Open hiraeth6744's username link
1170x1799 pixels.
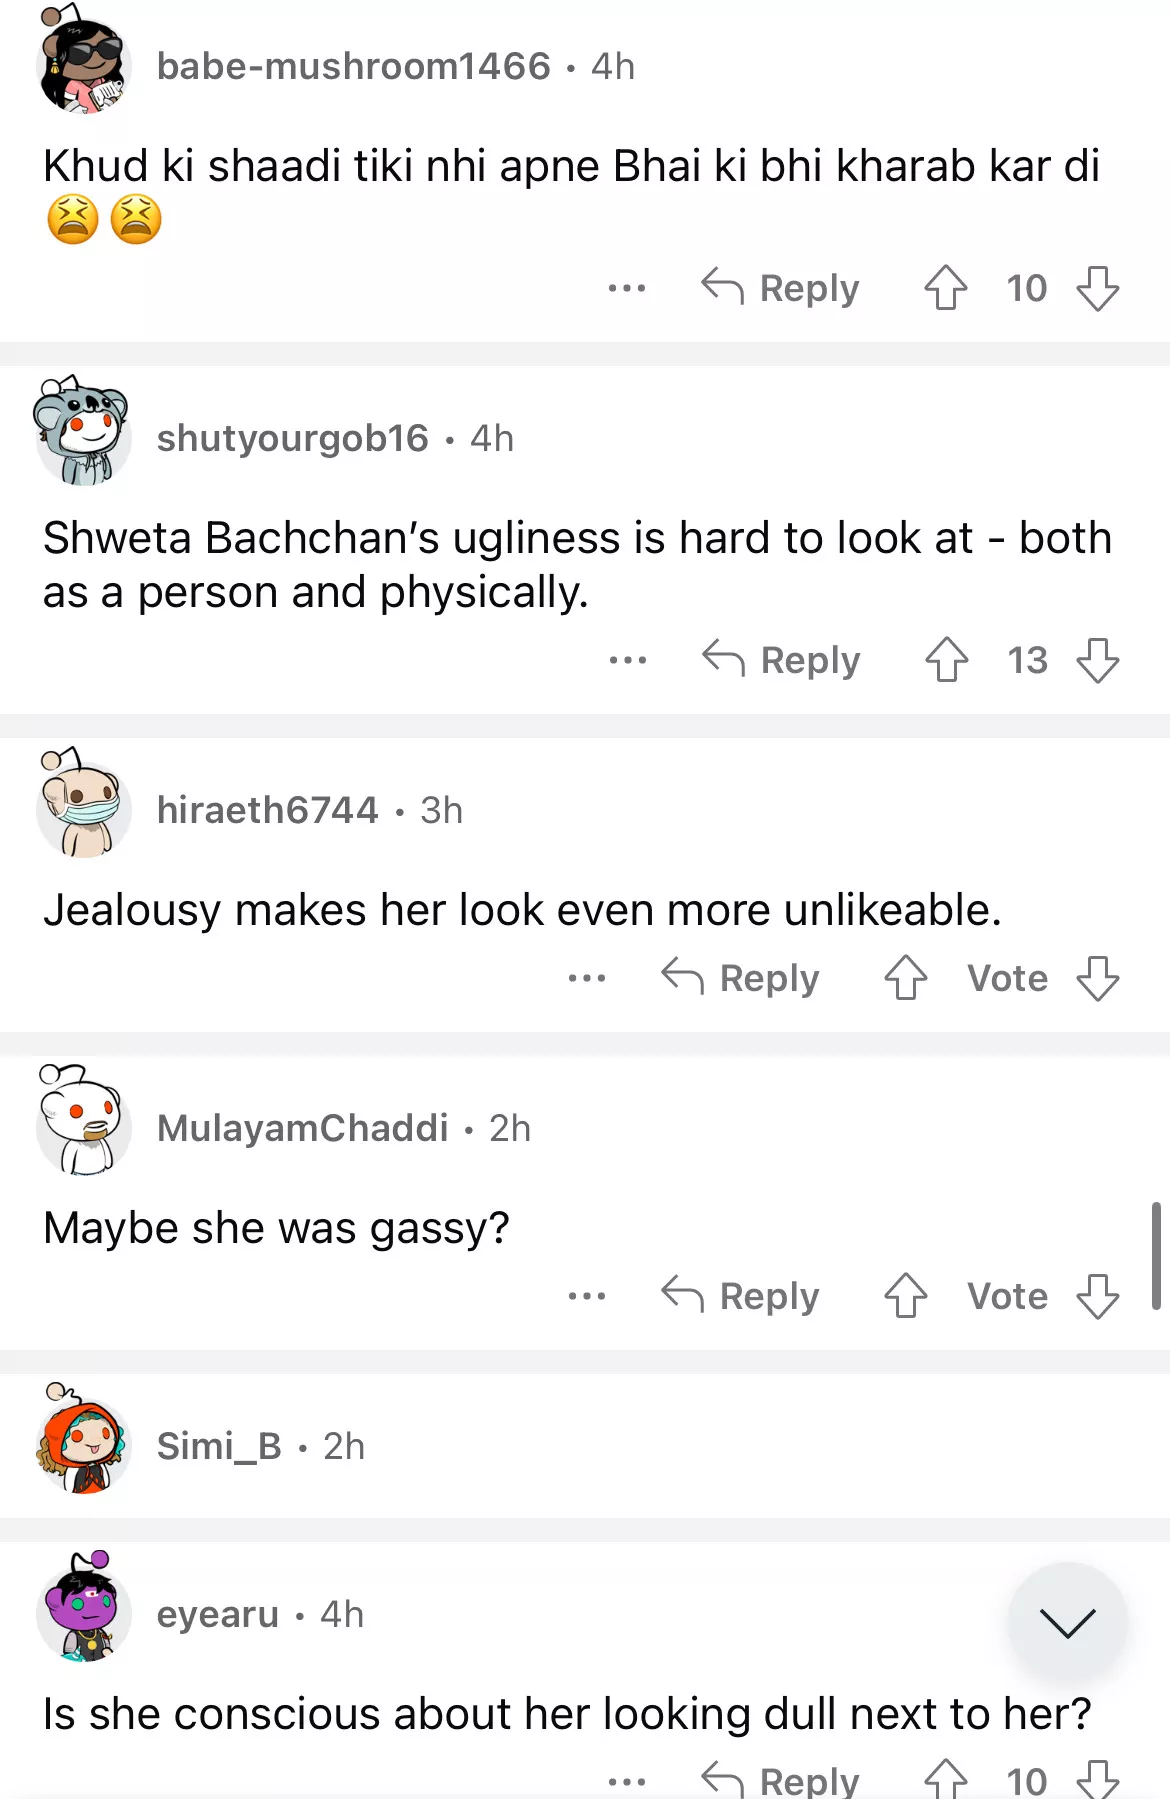coord(267,810)
